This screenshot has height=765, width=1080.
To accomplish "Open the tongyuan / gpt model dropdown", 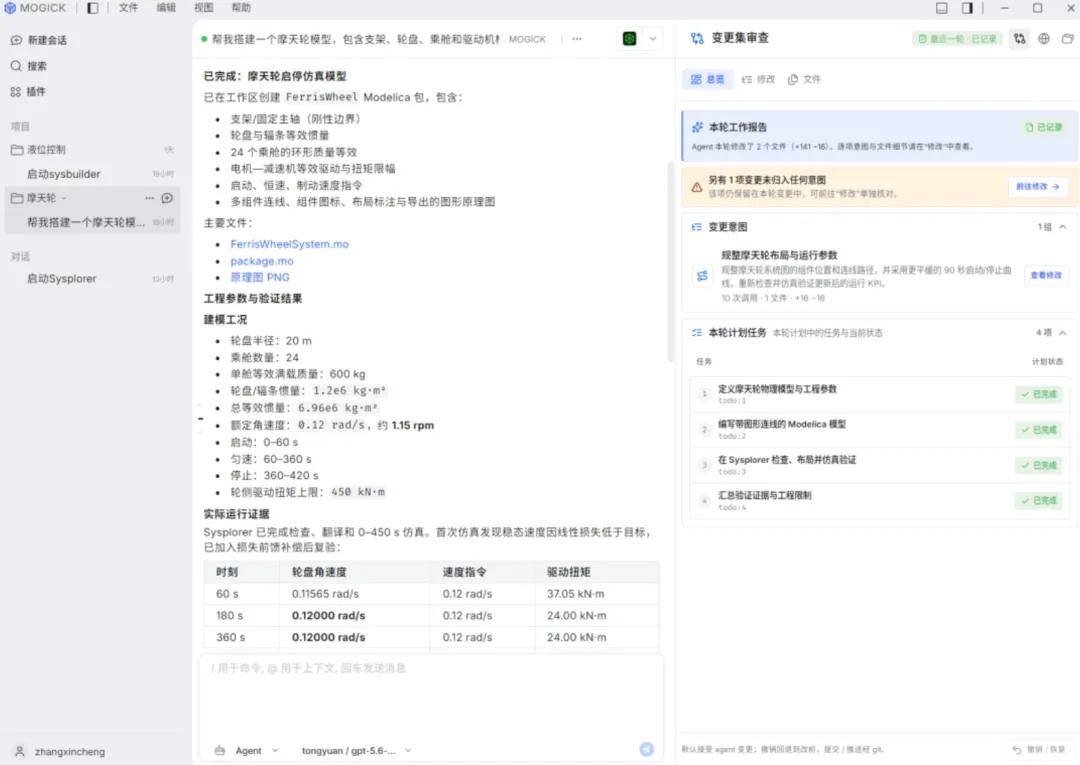I will (356, 751).
